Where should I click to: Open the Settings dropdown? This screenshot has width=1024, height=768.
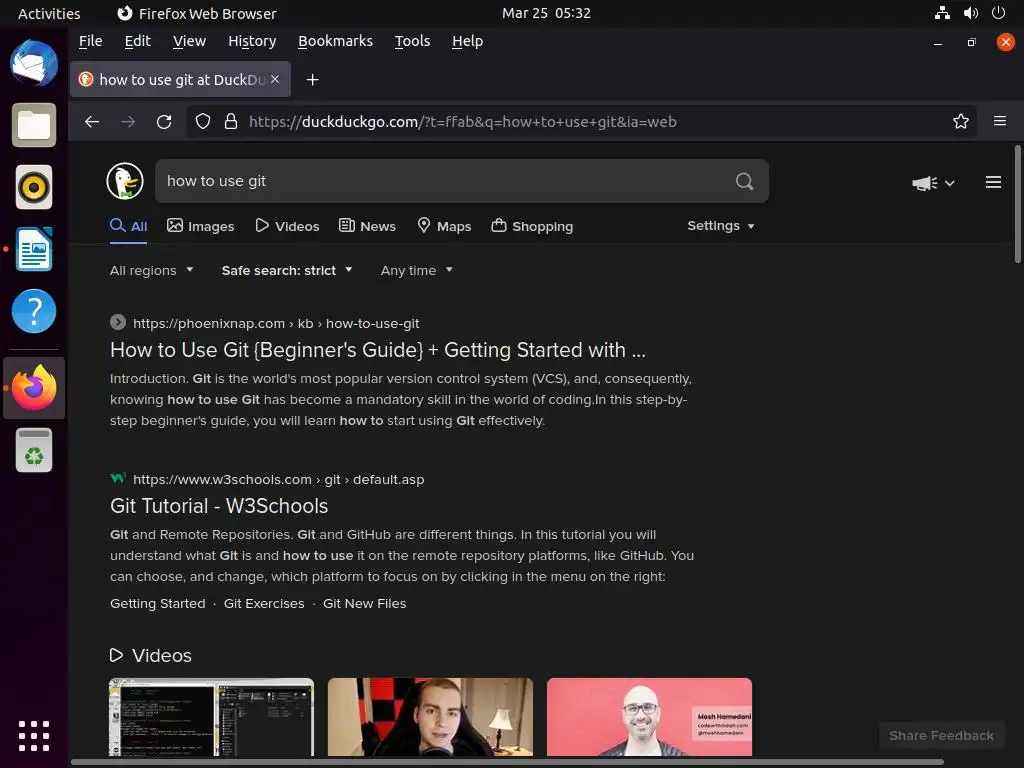click(720, 226)
